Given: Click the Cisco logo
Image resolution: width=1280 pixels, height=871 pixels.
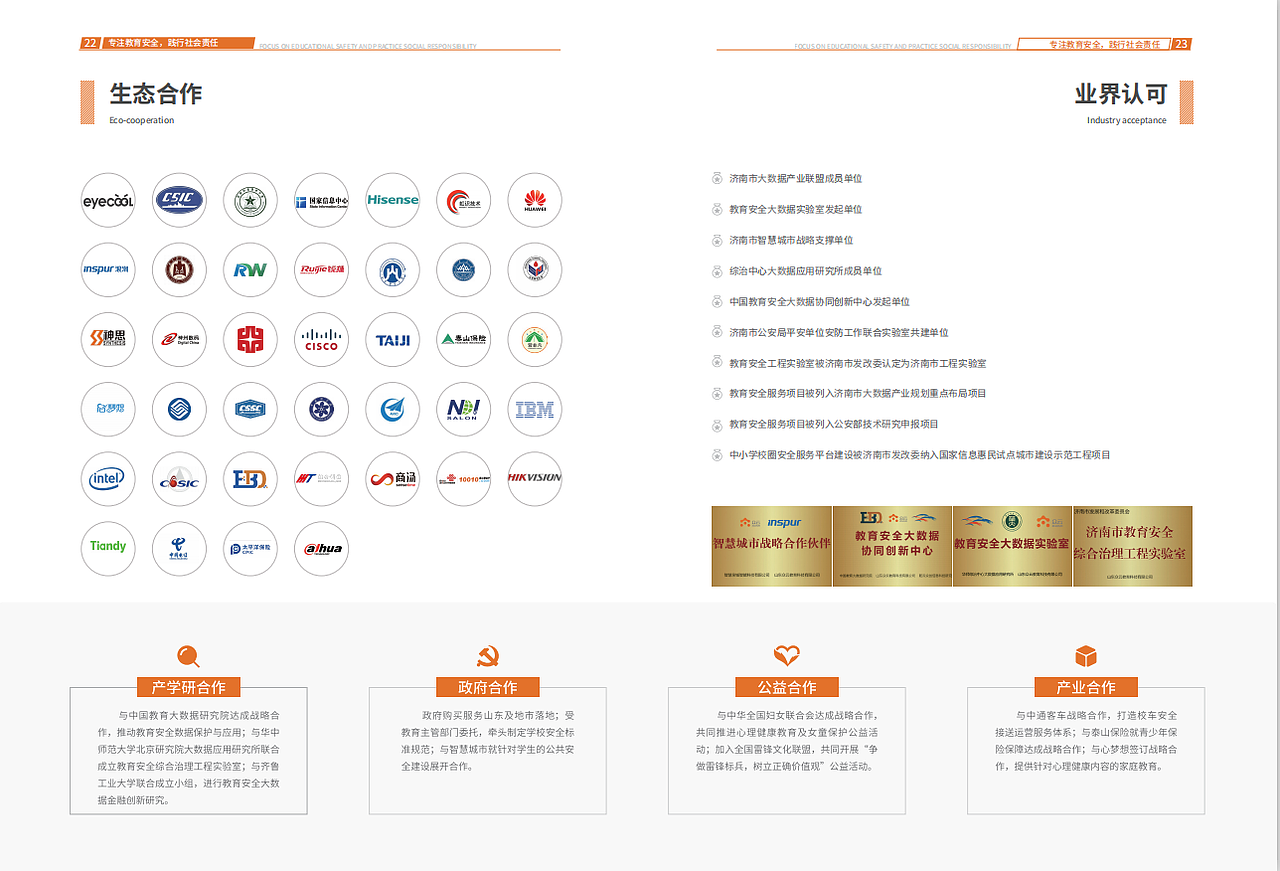Looking at the screenshot, I should tap(321, 340).
